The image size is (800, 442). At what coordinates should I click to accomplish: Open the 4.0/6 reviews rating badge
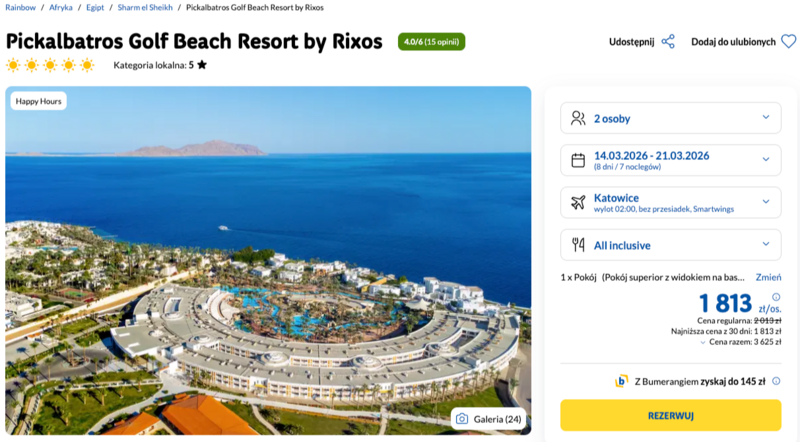431,42
